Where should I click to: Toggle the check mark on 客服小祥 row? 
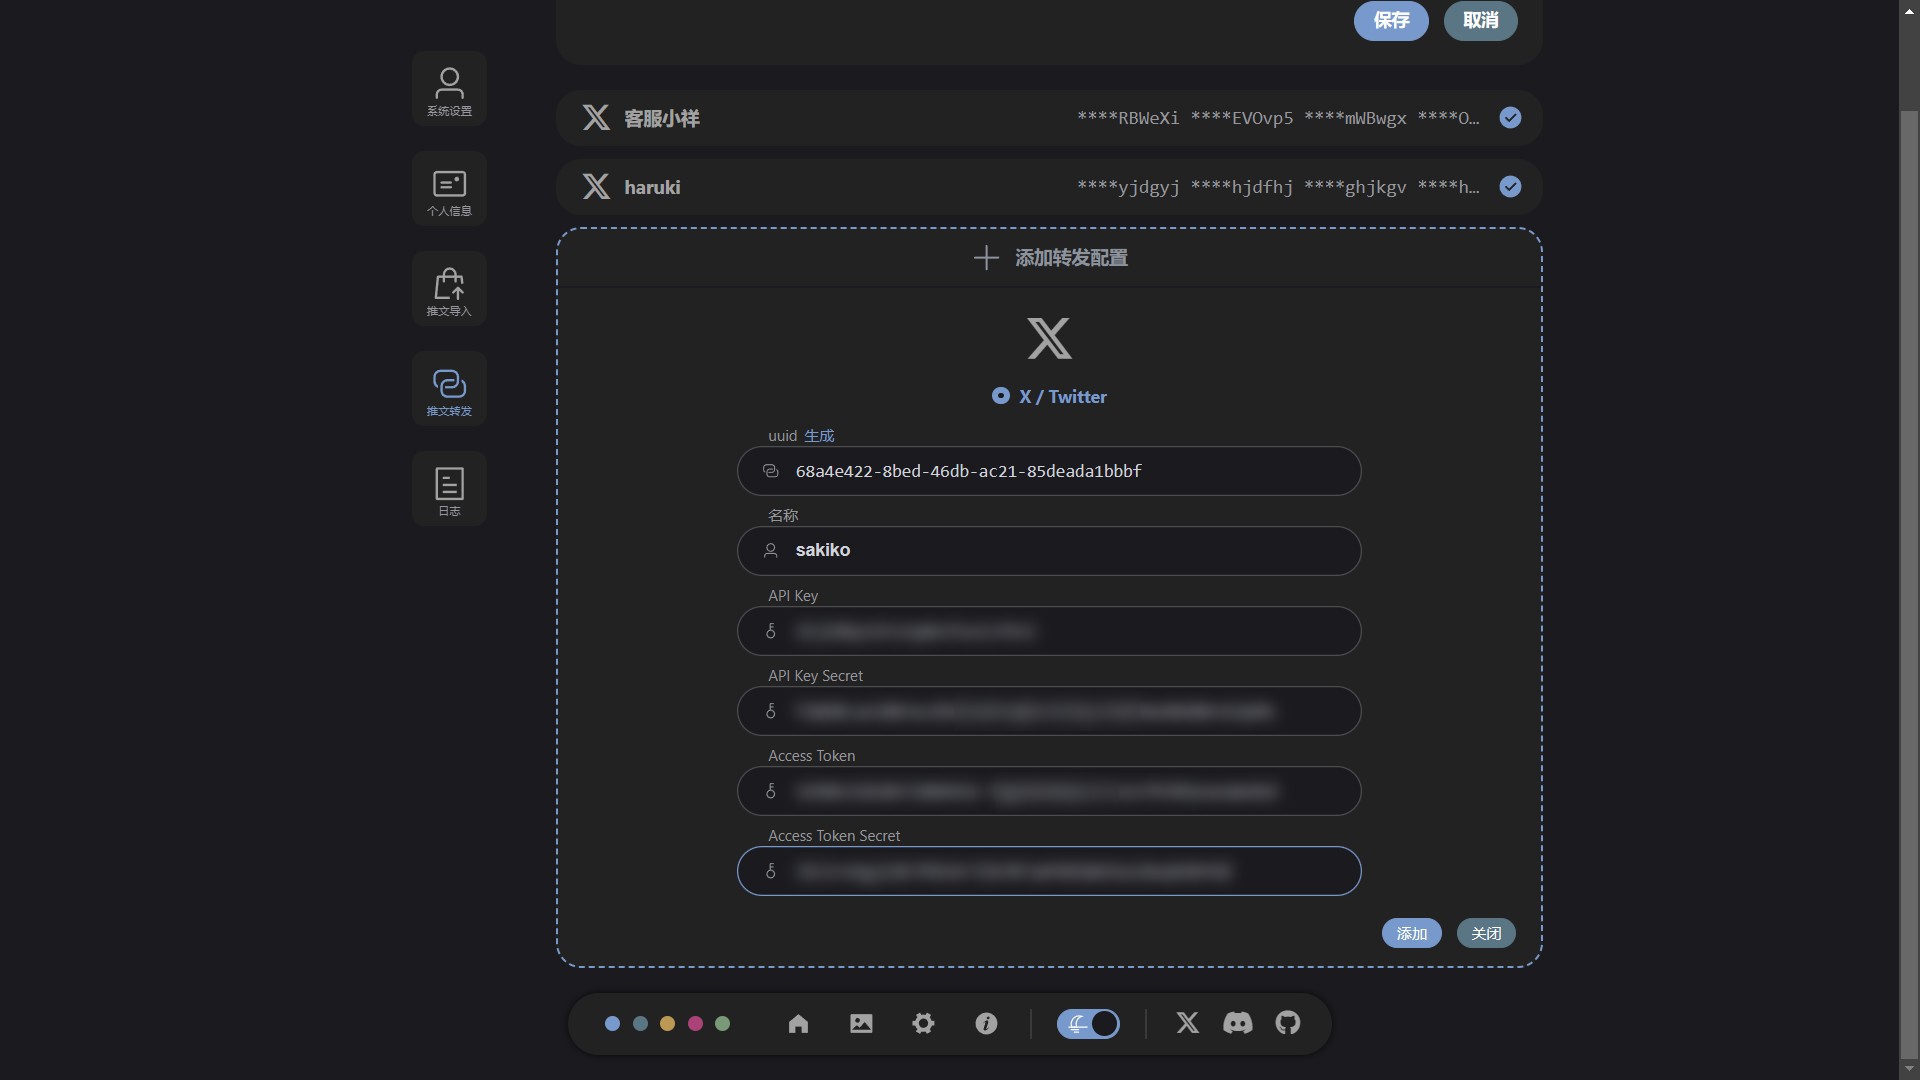(1510, 118)
